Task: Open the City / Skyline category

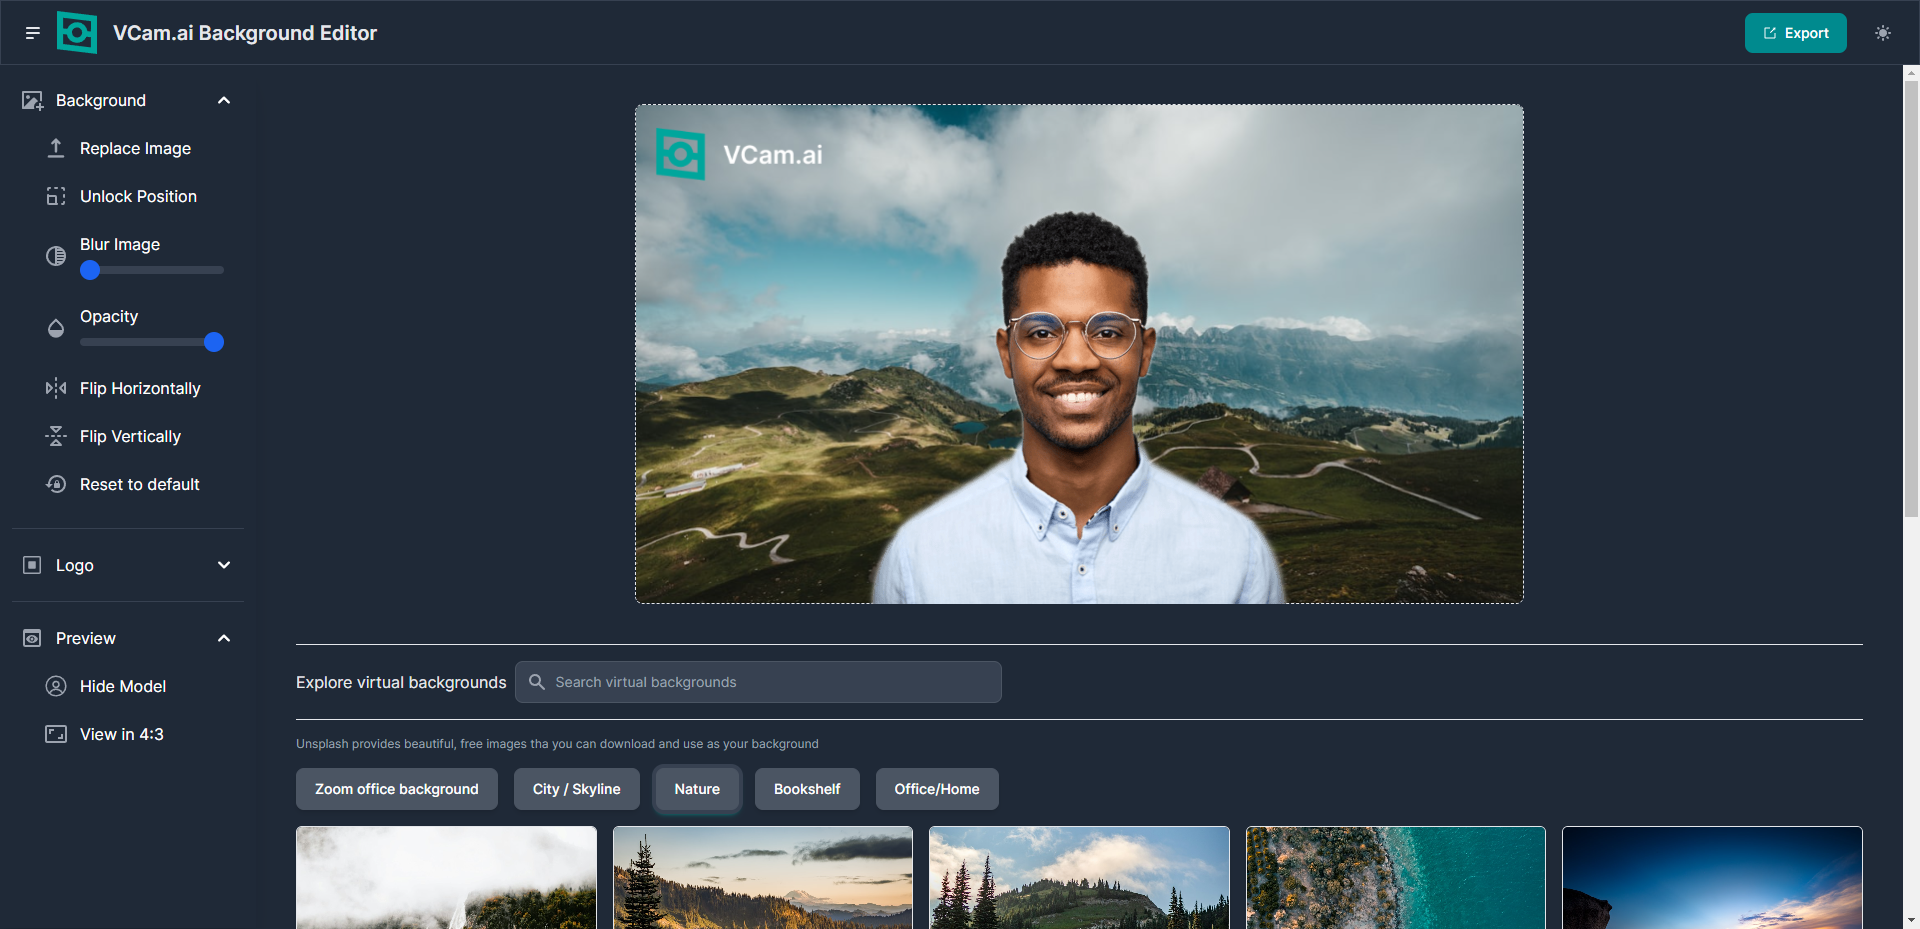Action: click(x=576, y=789)
